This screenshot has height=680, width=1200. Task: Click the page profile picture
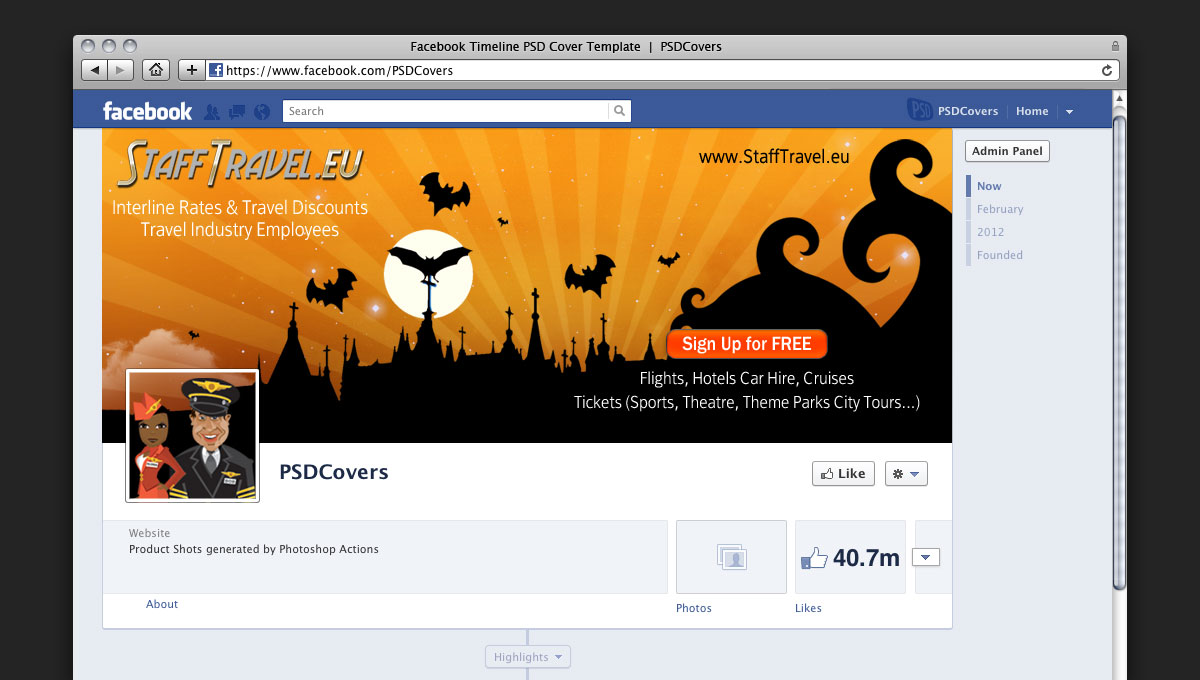click(192, 436)
